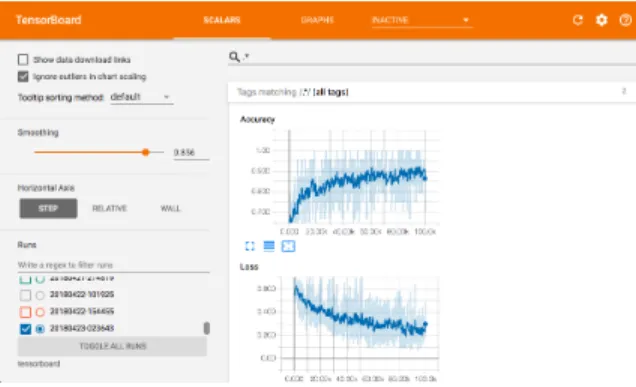Screen dimensions: 636x387
Task: Click the TensorBoard title in header
Action: coord(49,20)
